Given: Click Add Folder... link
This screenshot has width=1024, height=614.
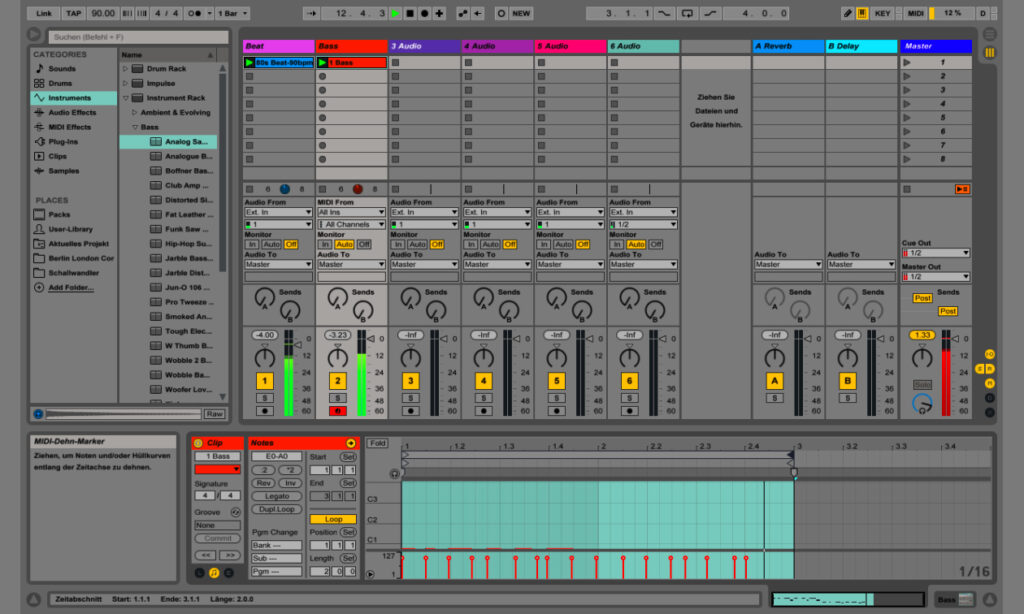Looking at the screenshot, I should (x=71, y=287).
